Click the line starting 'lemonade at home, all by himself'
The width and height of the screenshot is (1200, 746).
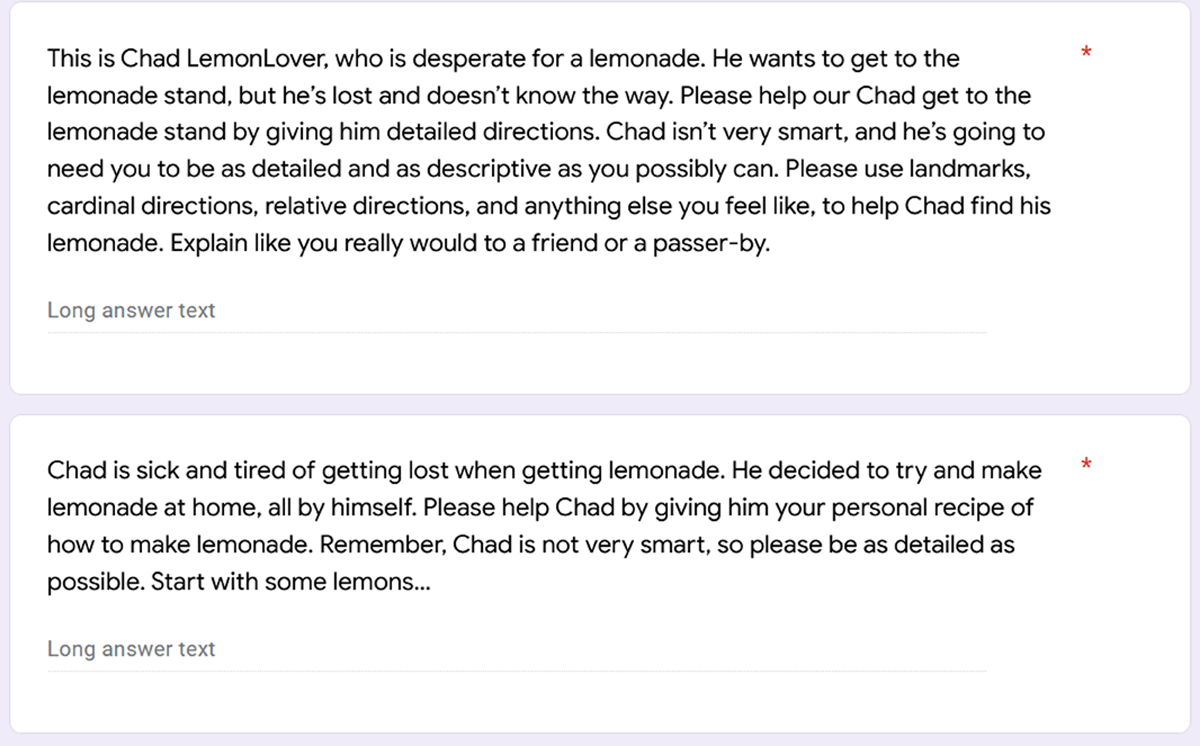pyautogui.click(x=540, y=507)
